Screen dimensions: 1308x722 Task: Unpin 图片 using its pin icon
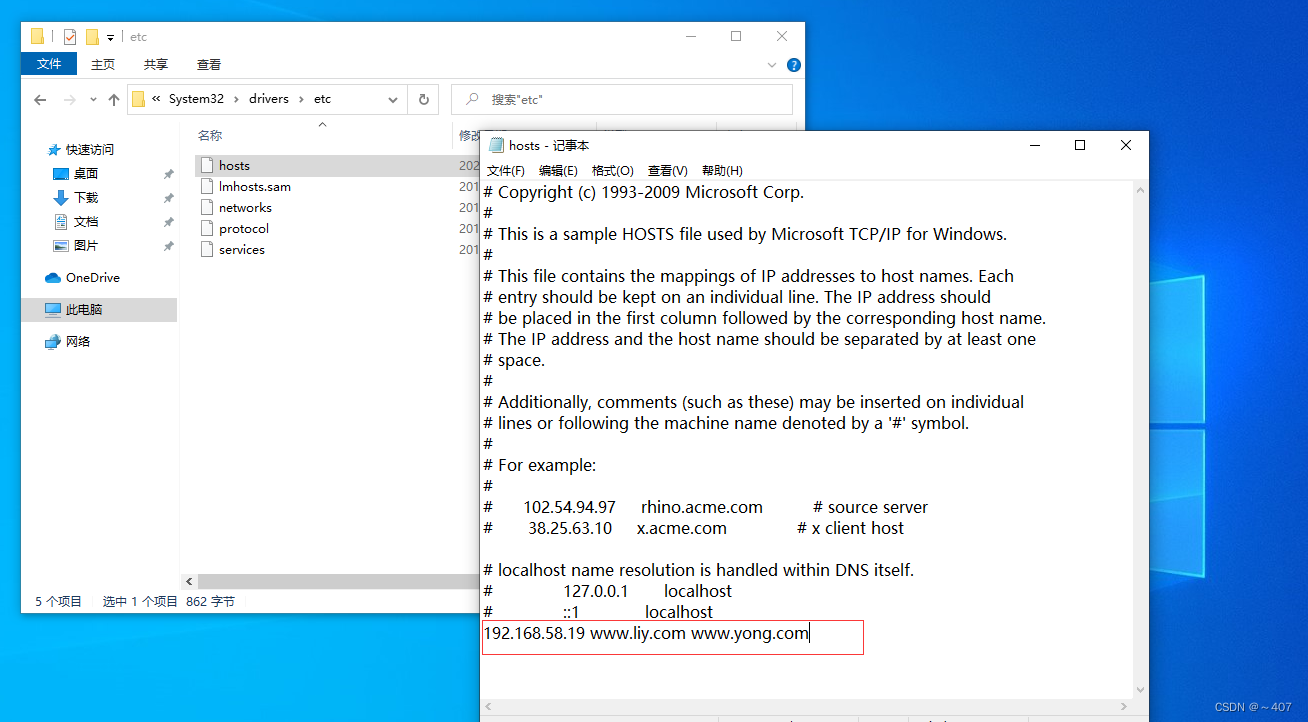[168, 246]
